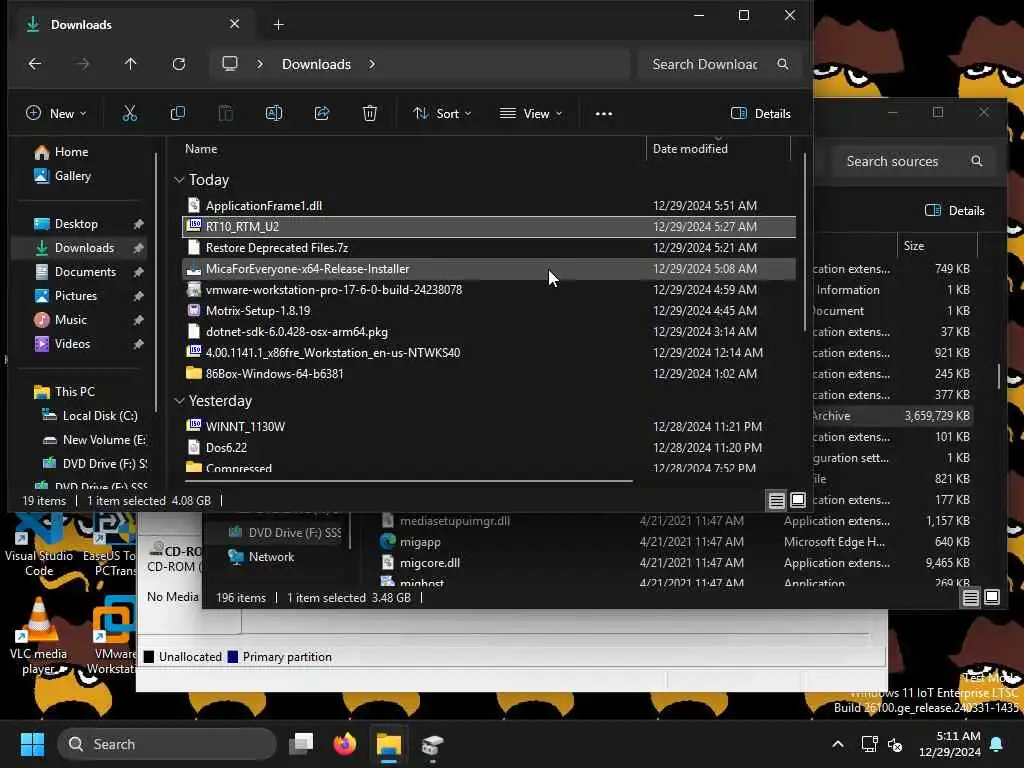Collapse the Yesterday group

click(179, 401)
